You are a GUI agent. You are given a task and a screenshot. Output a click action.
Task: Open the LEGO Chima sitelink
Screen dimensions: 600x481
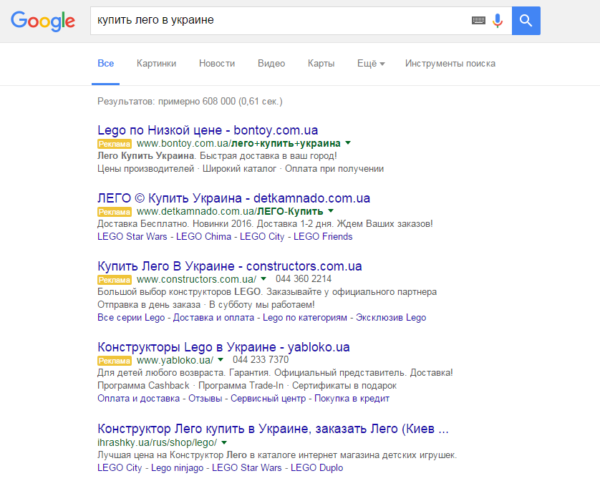204,236
